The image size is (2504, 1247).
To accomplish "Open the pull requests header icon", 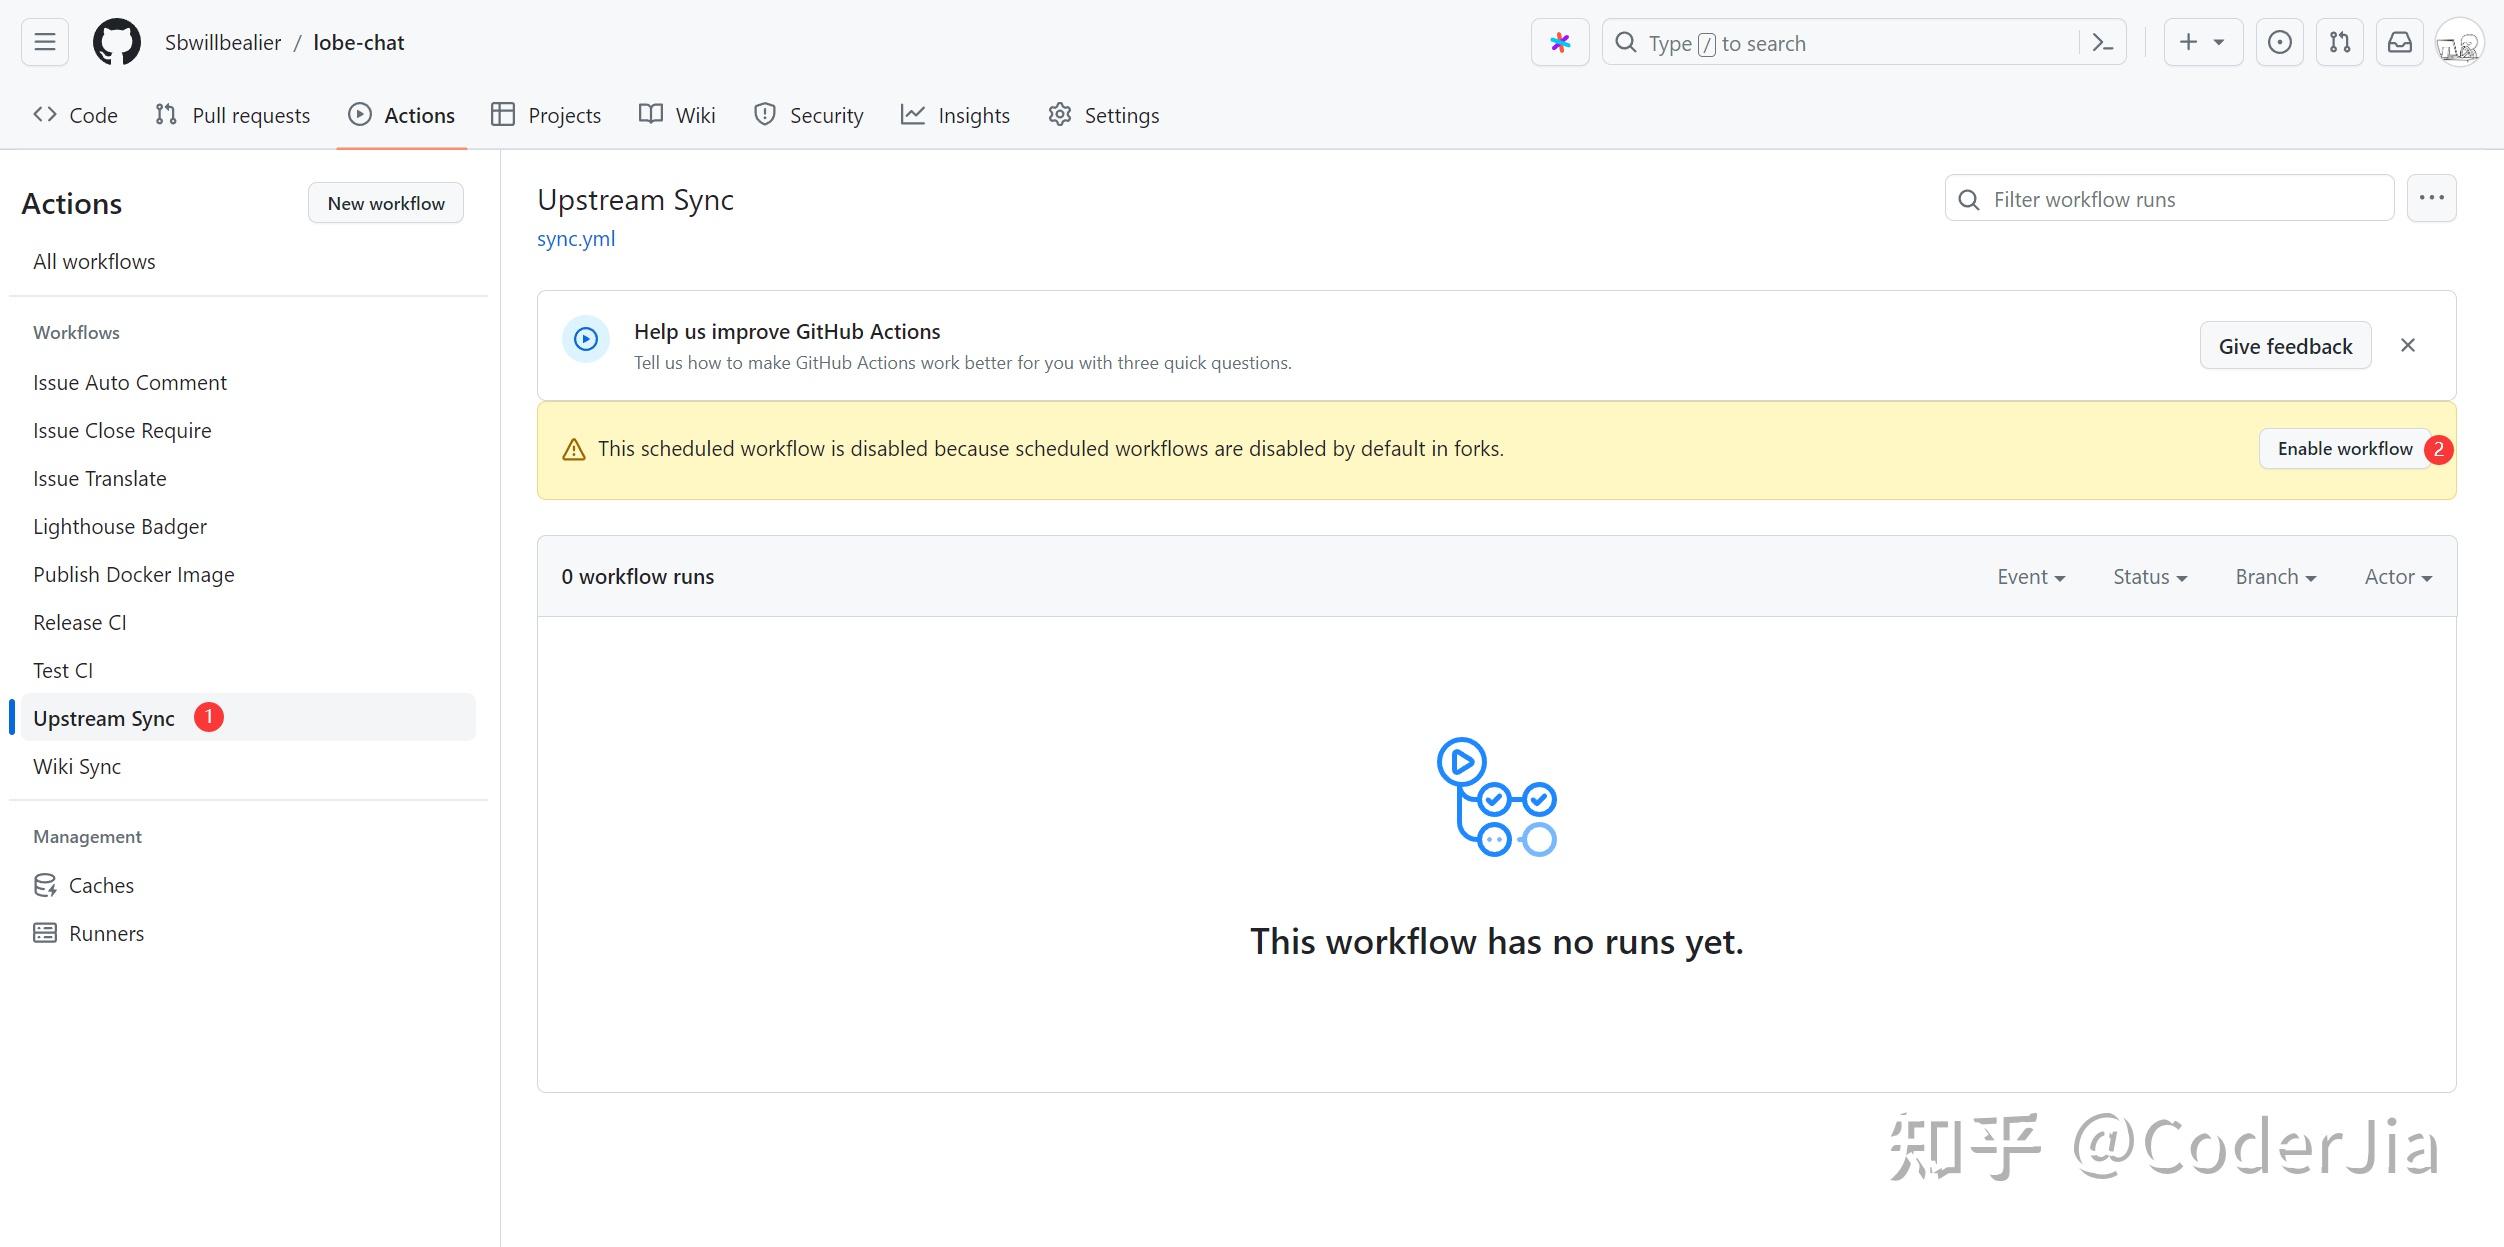I will tap(2339, 42).
